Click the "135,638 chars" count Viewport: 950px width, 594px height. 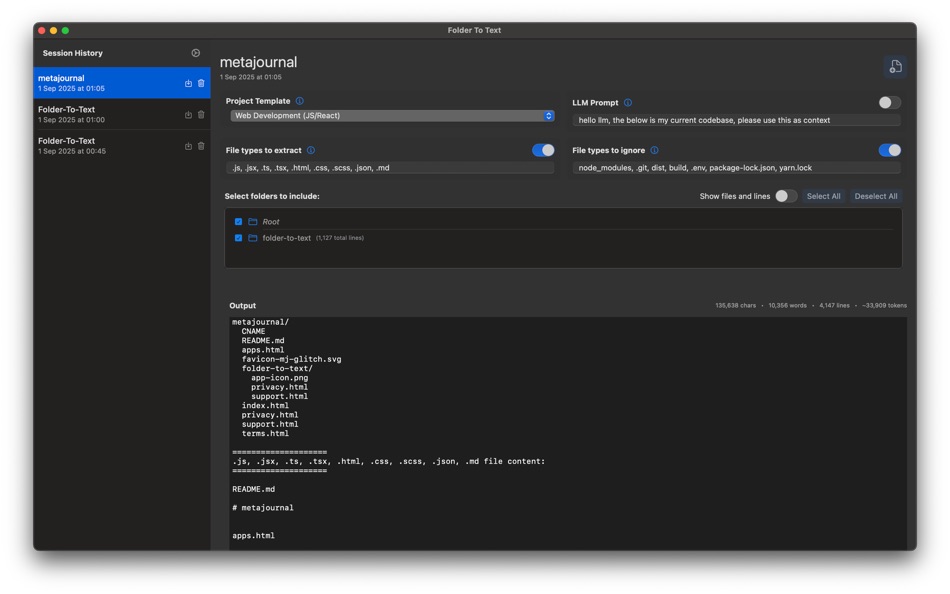pos(736,305)
